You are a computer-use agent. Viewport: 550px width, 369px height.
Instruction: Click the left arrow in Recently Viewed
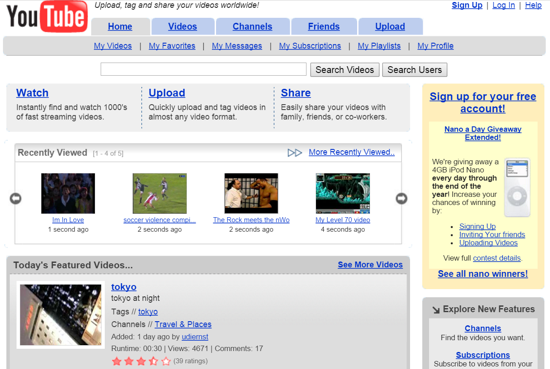(x=15, y=199)
